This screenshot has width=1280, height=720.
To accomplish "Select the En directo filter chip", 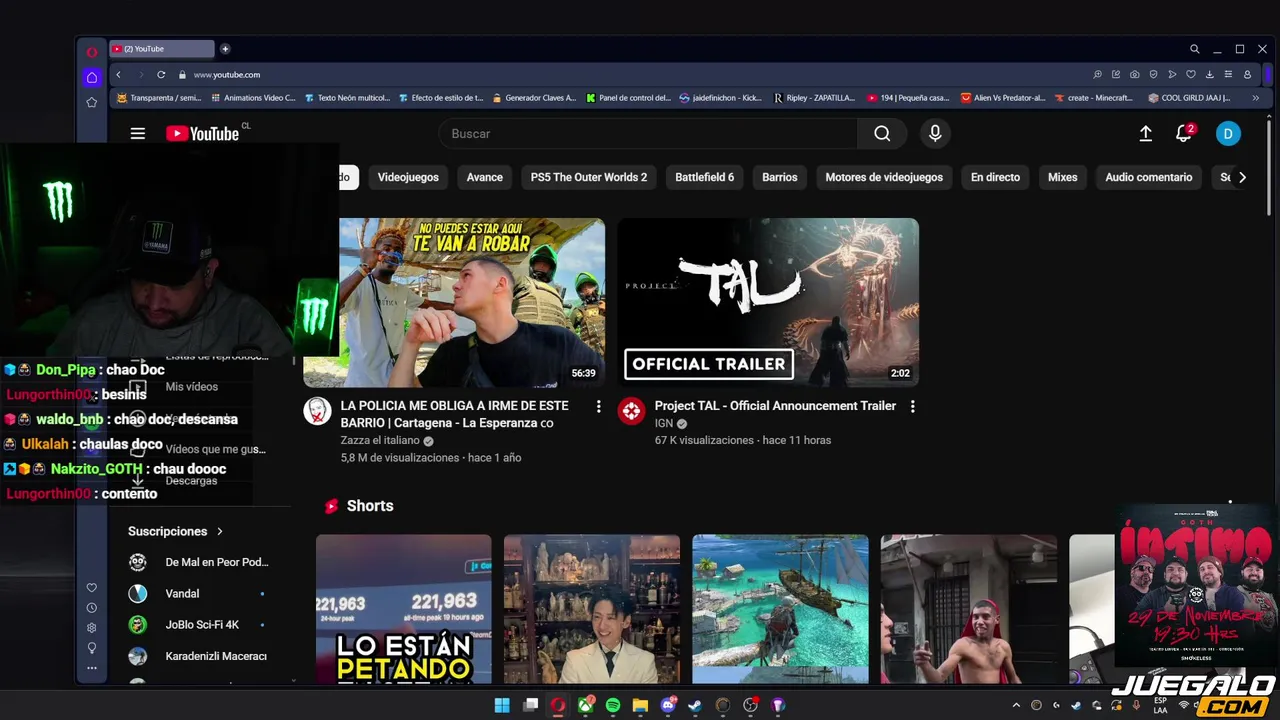I will (995, 177).
